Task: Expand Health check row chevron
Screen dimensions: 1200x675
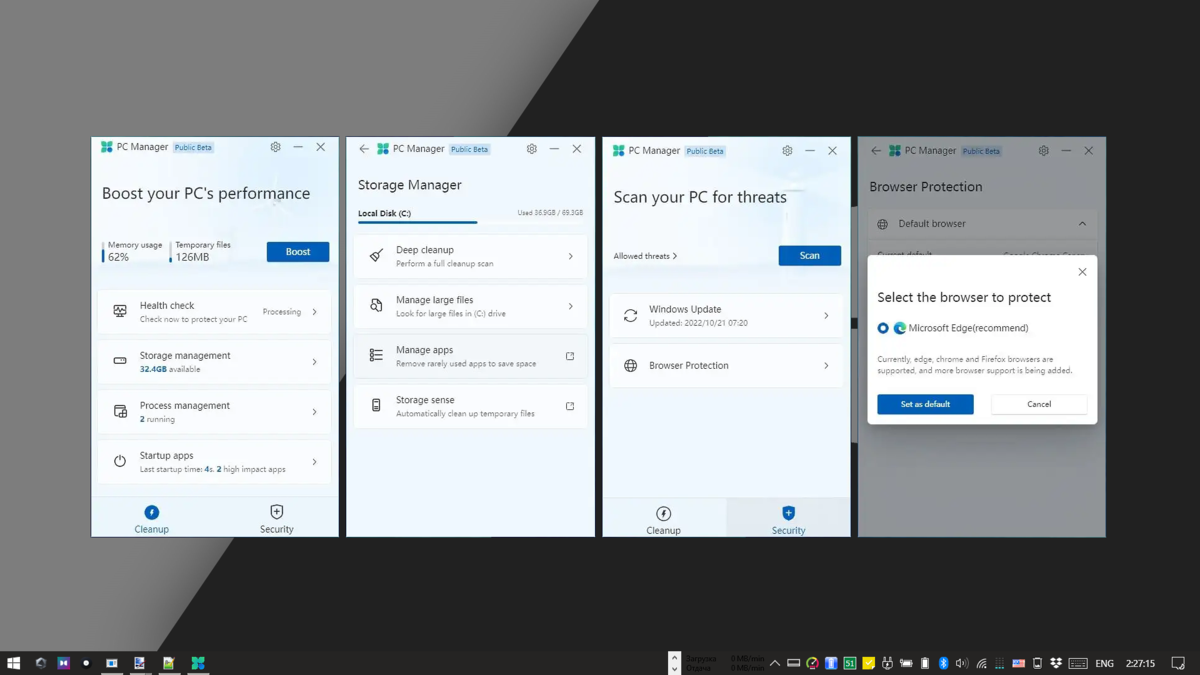Action: click(315, 312)
